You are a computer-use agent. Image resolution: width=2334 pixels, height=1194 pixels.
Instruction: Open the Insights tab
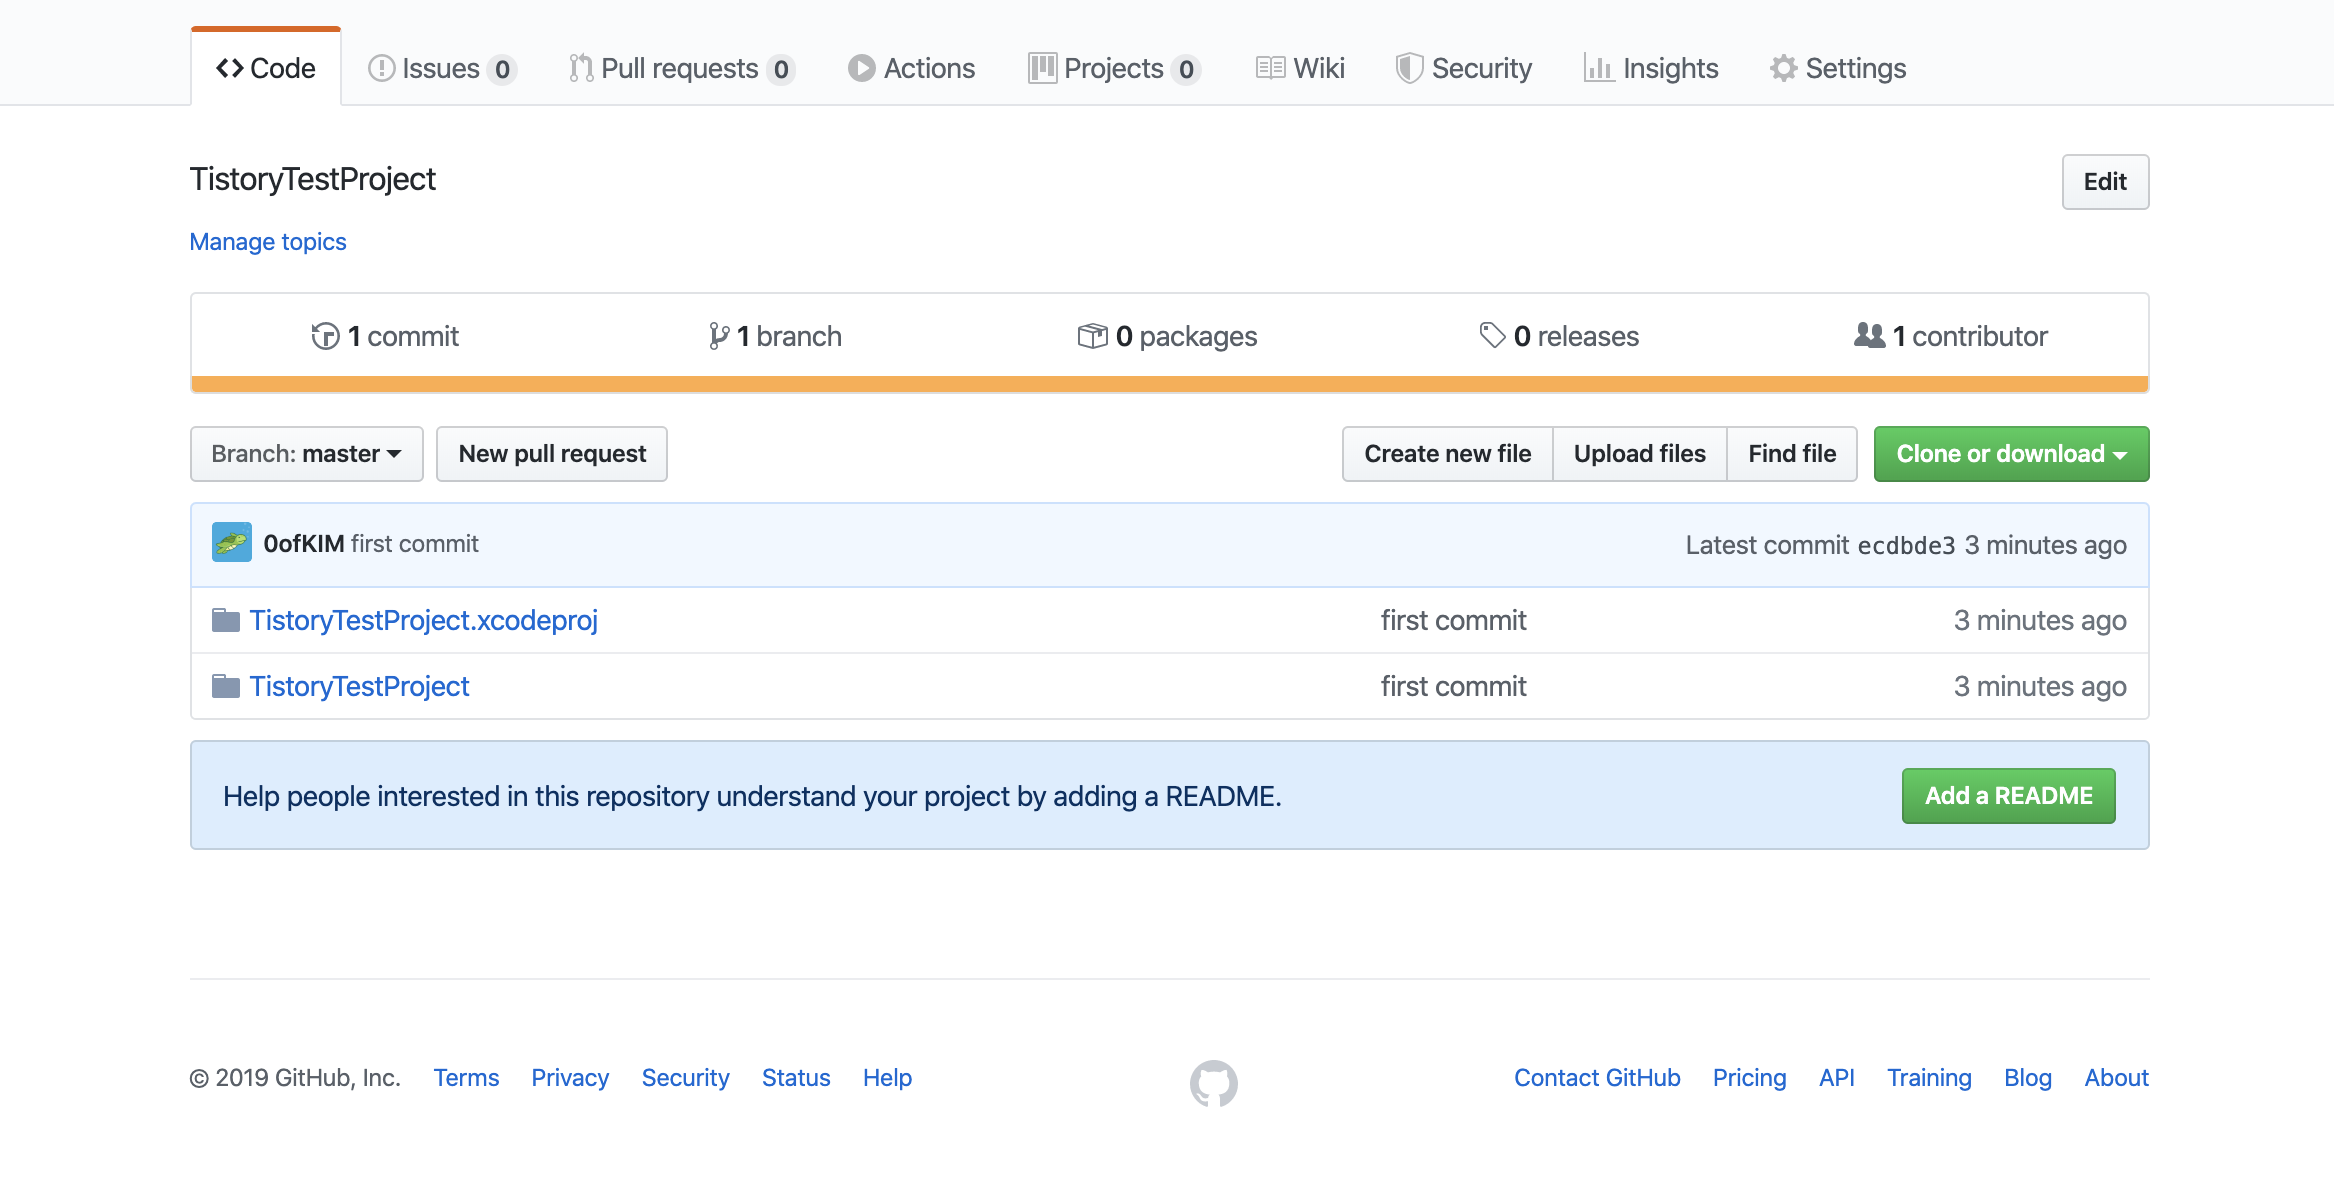(x=1651, y=68)
